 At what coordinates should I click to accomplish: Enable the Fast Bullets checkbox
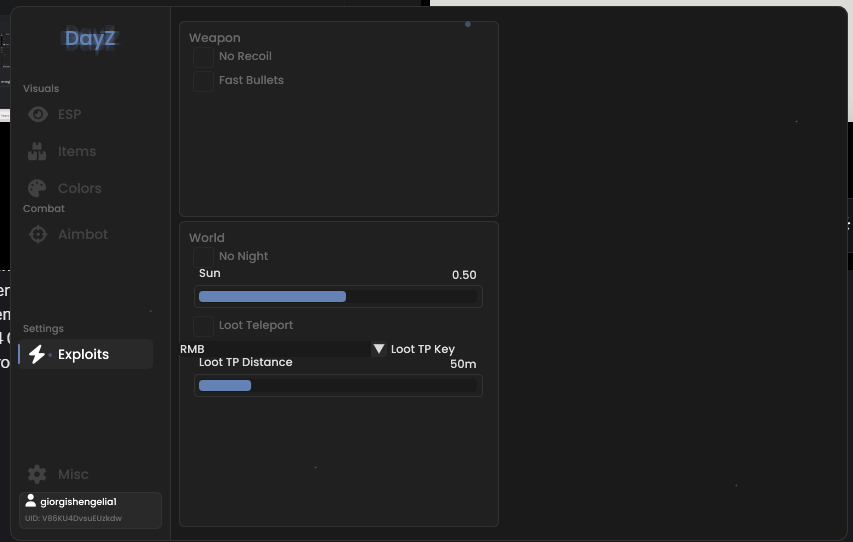click(203, 81)
